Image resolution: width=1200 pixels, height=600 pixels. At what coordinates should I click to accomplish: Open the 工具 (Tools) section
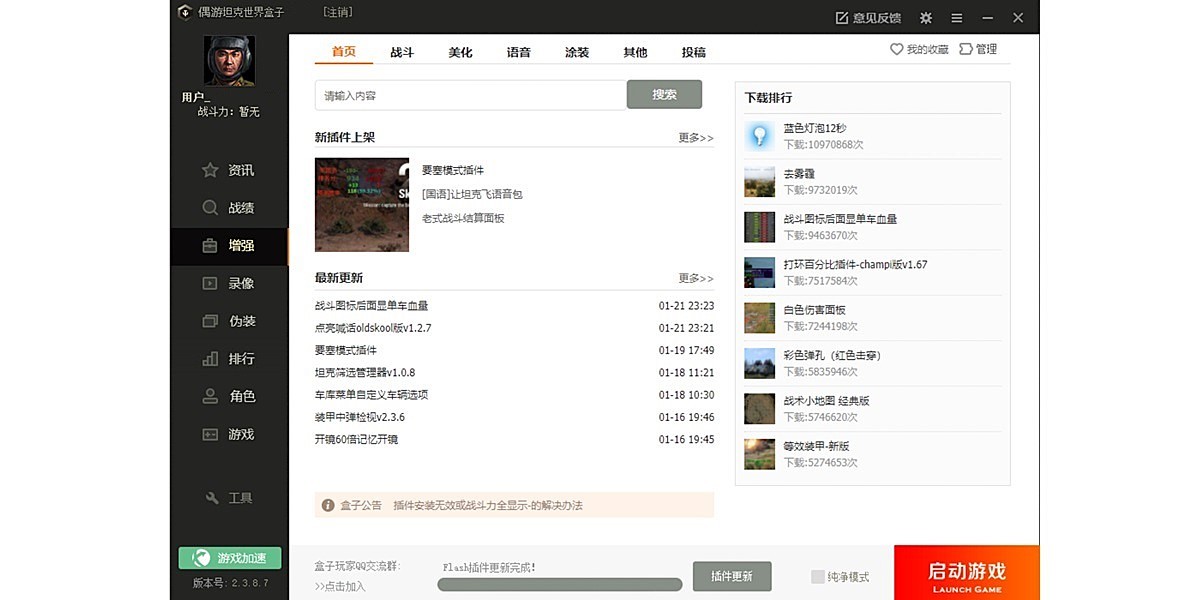point(230,498)
